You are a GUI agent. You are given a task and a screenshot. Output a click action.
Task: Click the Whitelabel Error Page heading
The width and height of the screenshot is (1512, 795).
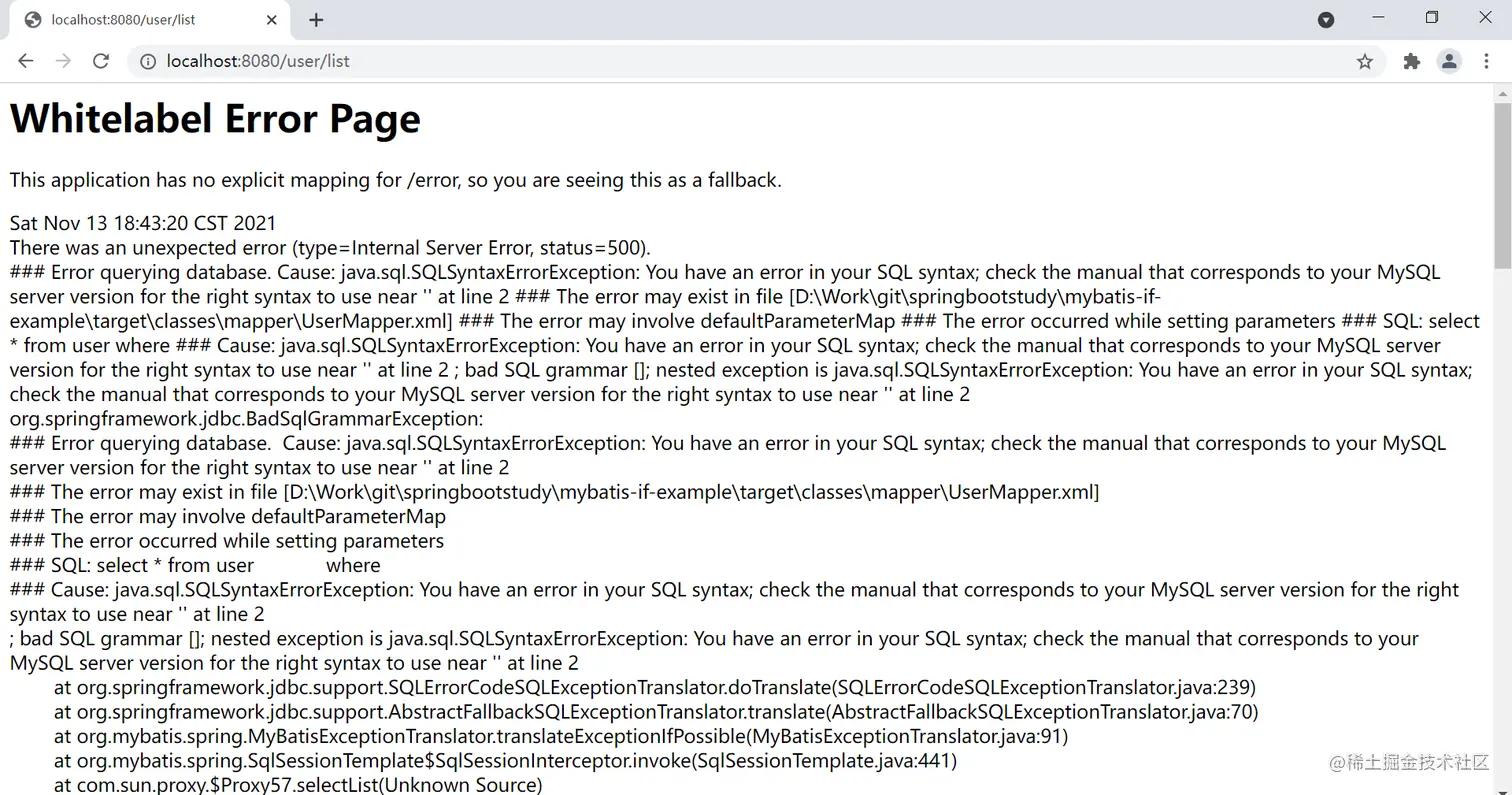(x=215, y=119)
